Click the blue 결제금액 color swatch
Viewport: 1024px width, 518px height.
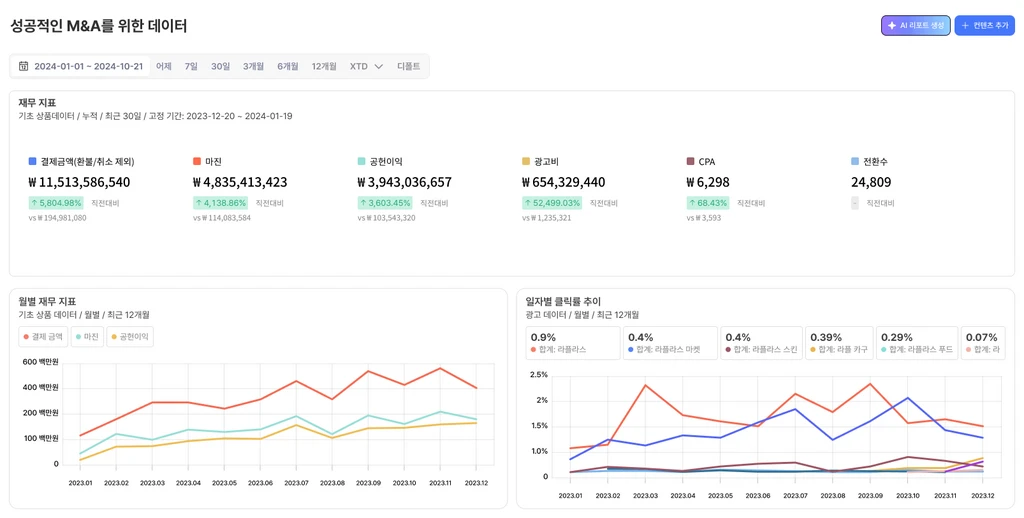pyautogui.click(x=33, y=161)
